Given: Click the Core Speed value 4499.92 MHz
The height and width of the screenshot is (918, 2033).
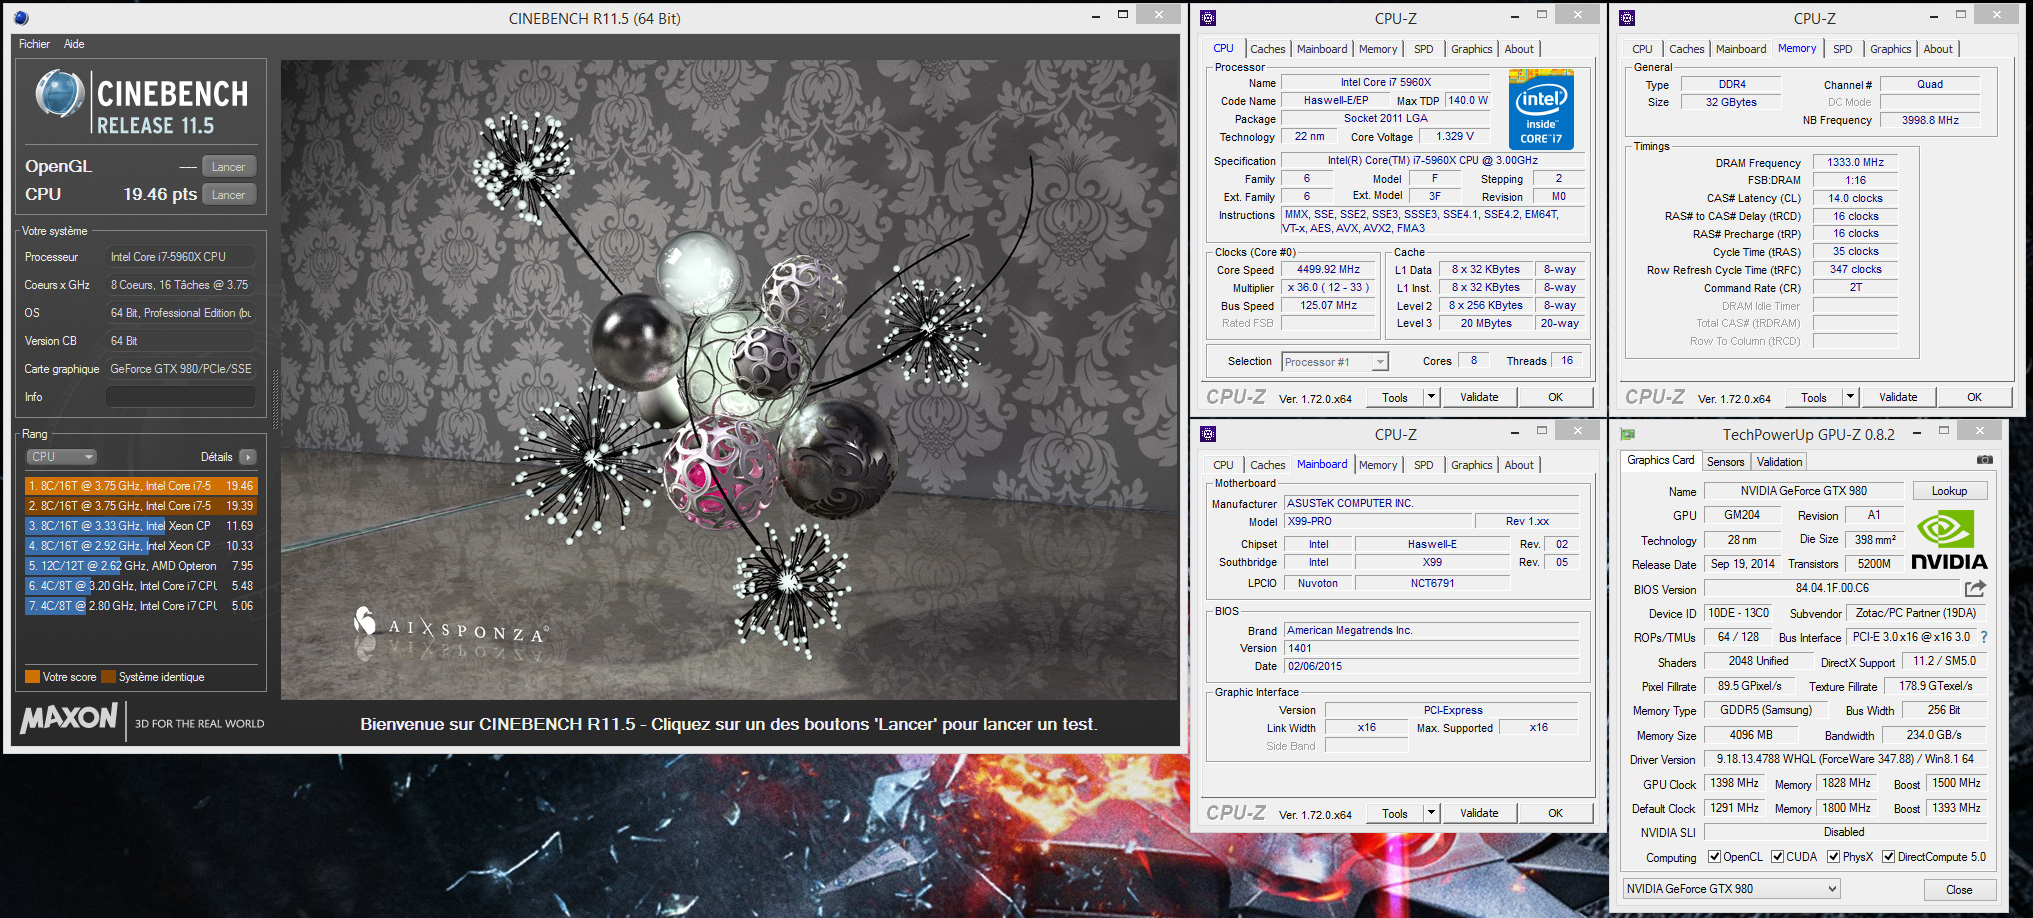Looking at the screenshot, I should click(1329, 269).
